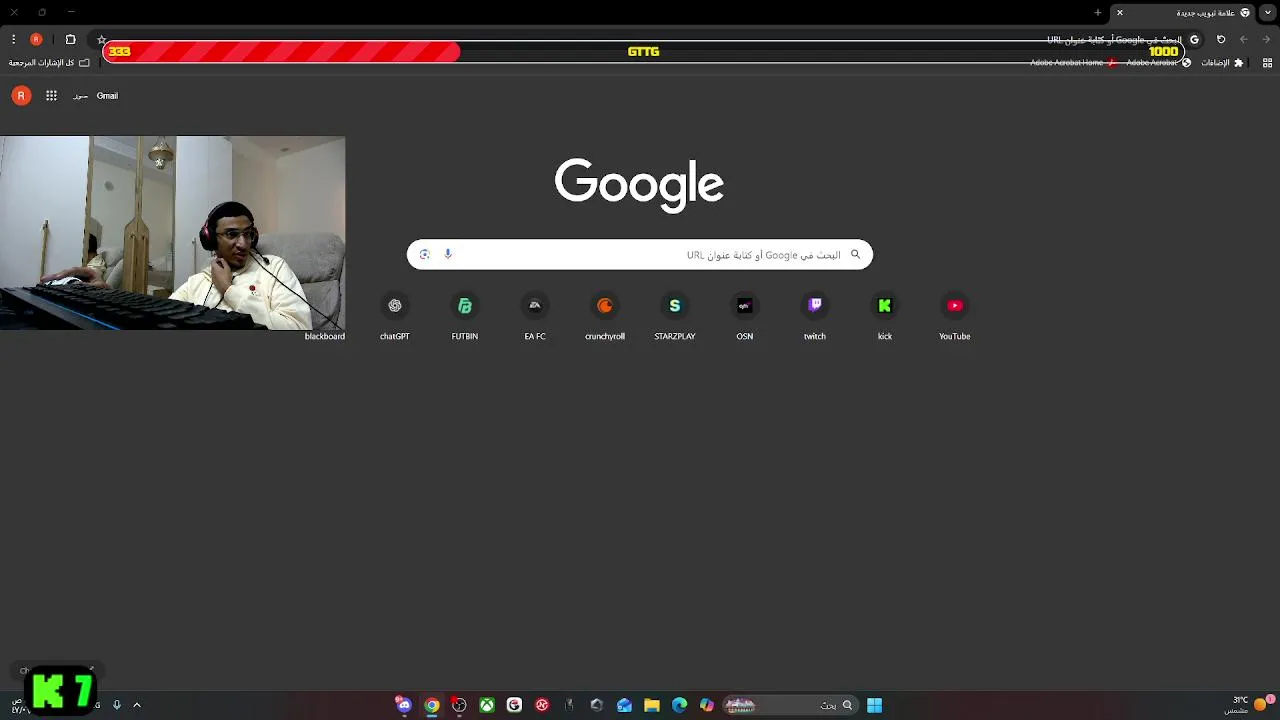This screenshot has width=1280, height=720.
Task: Open the EA FC shortcut tile
Action: point(534,316)
